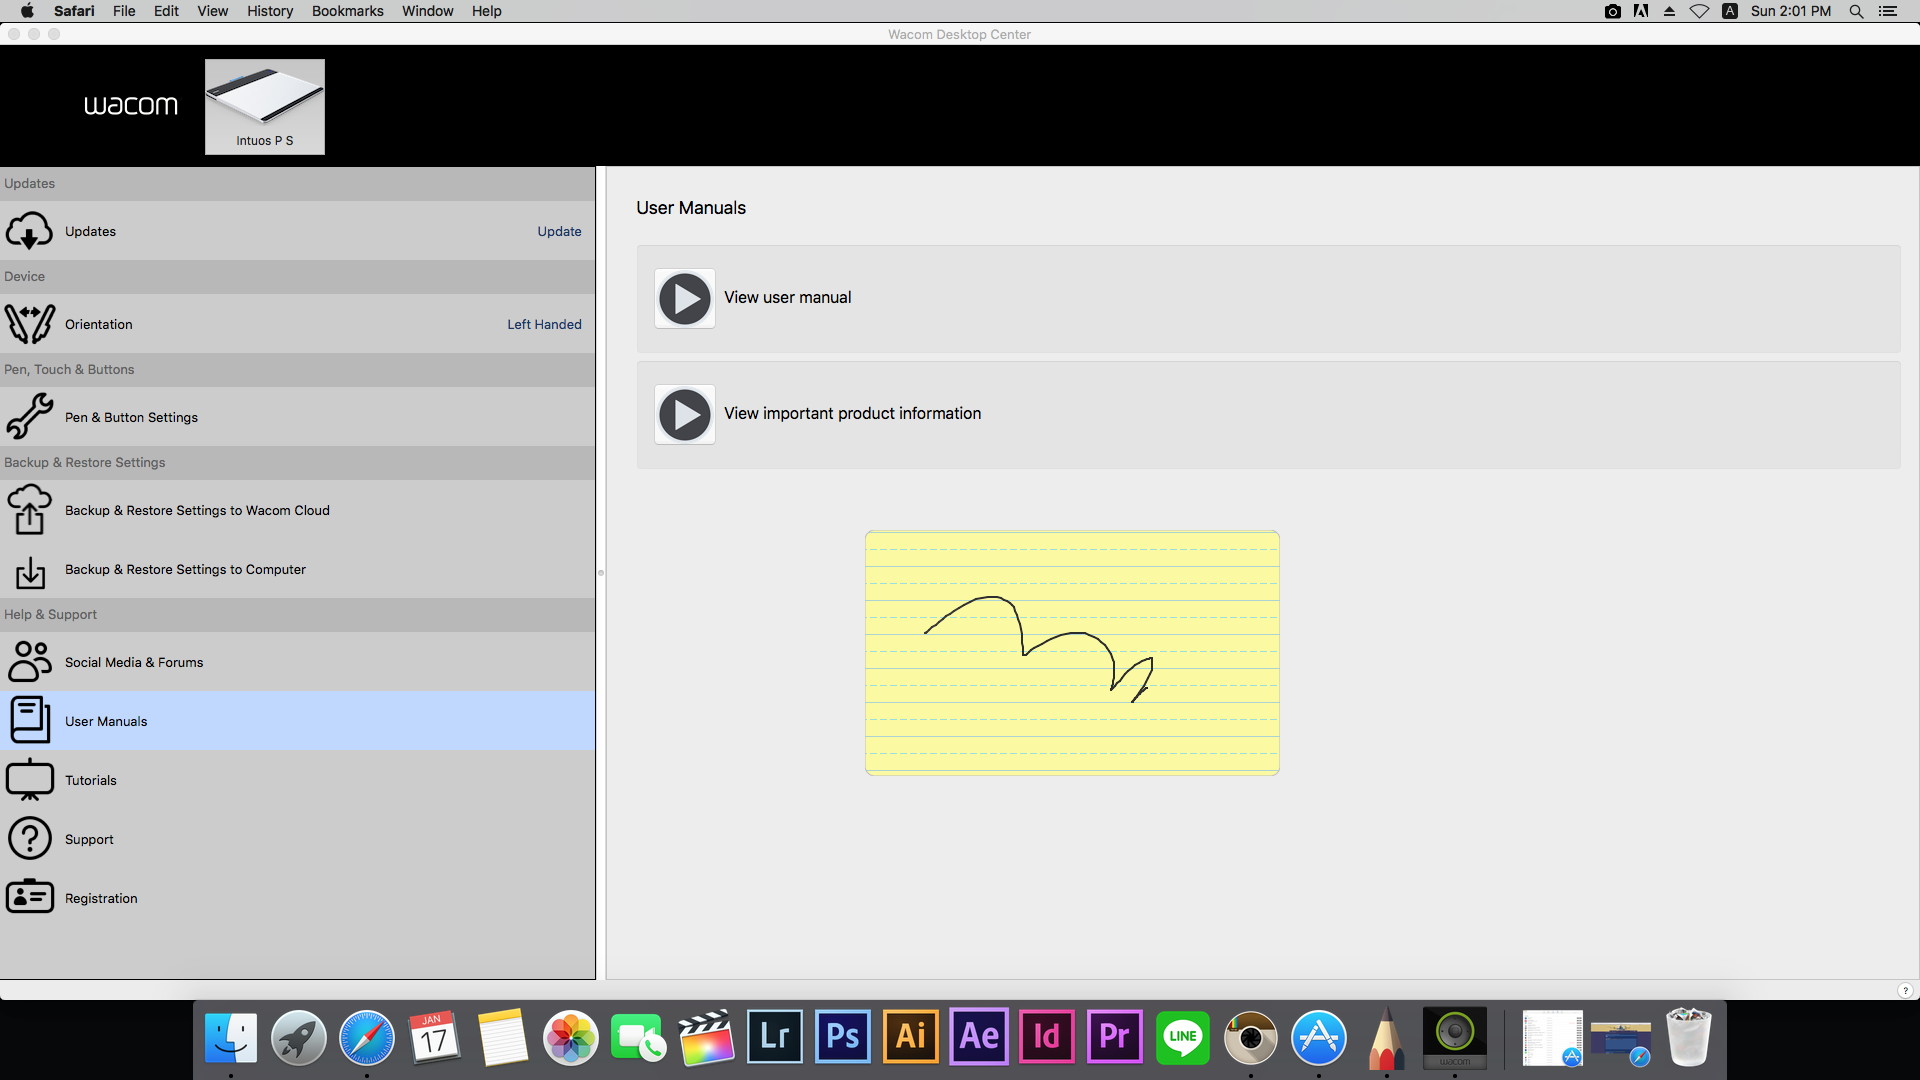This screenshot has height=1080, width=1920.
Task: Click the Wi-Fi icon in menu bar
Action: click(x=1699, y=11)
